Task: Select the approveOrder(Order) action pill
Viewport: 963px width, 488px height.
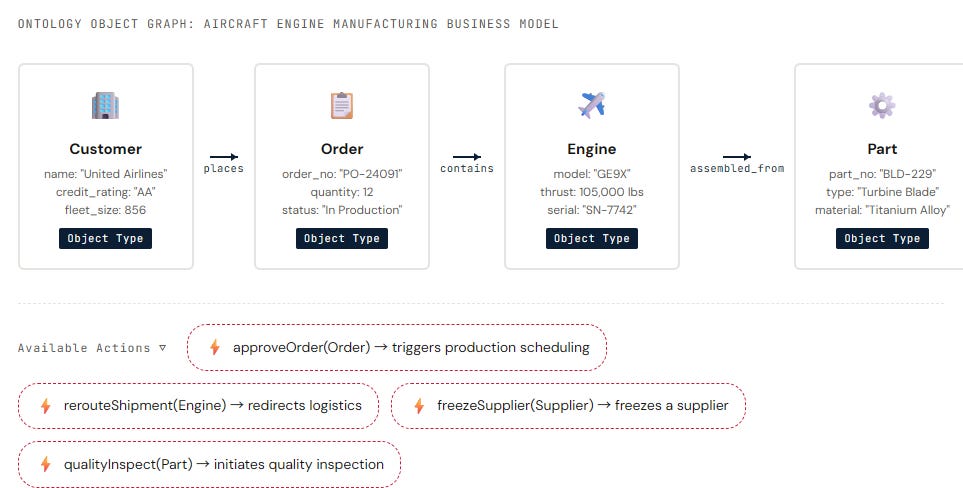Action: point(397,347)
